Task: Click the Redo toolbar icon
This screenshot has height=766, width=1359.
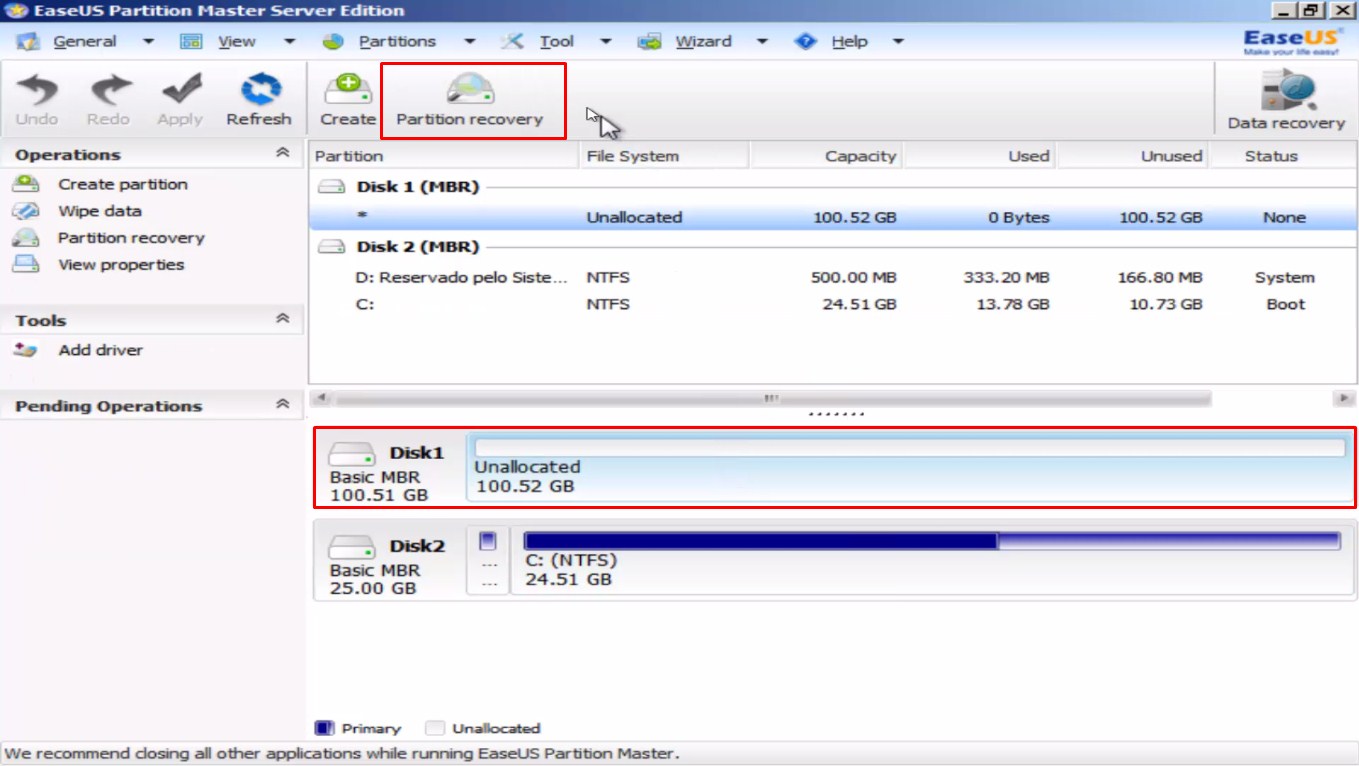Action: click(x=108, y=98)
